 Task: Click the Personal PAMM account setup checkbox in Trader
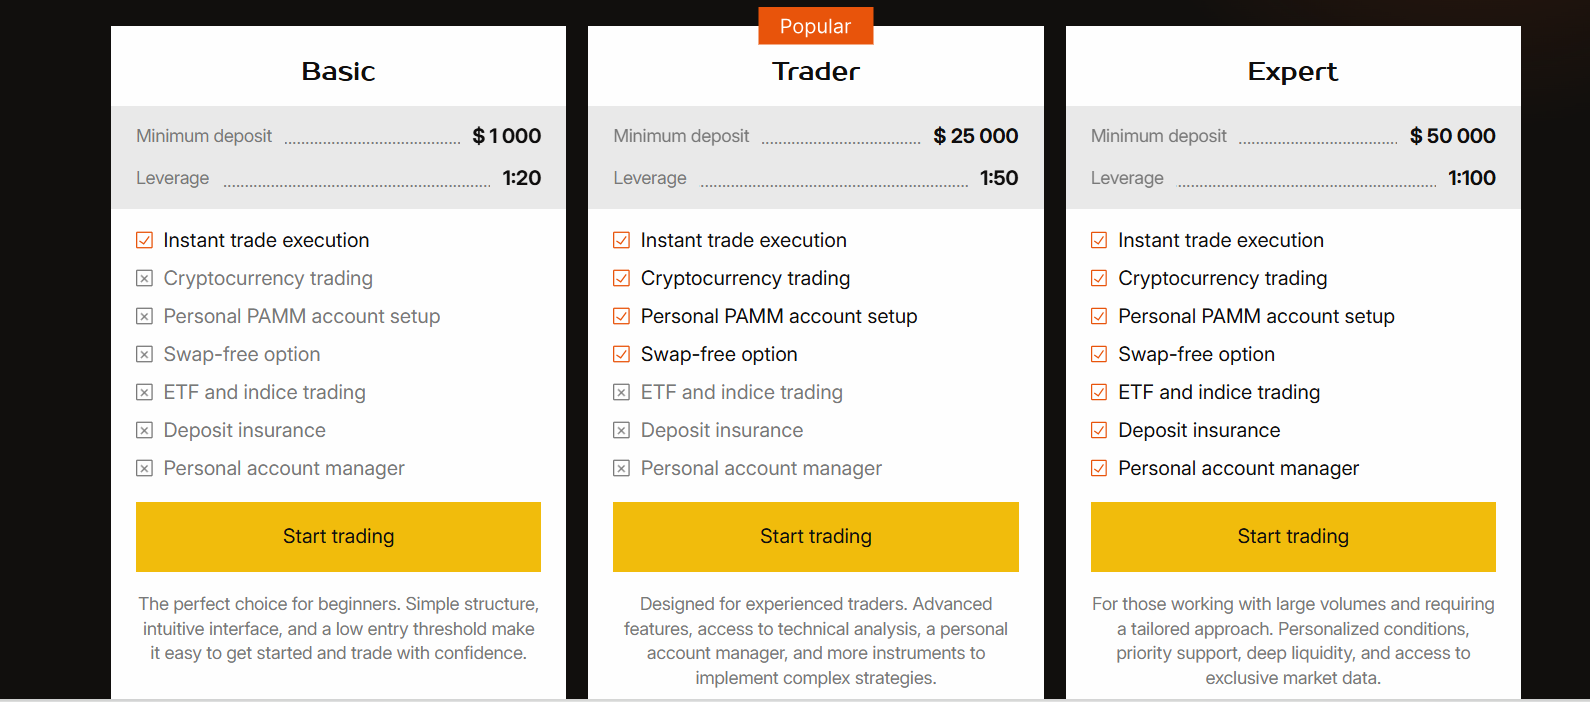622,316
